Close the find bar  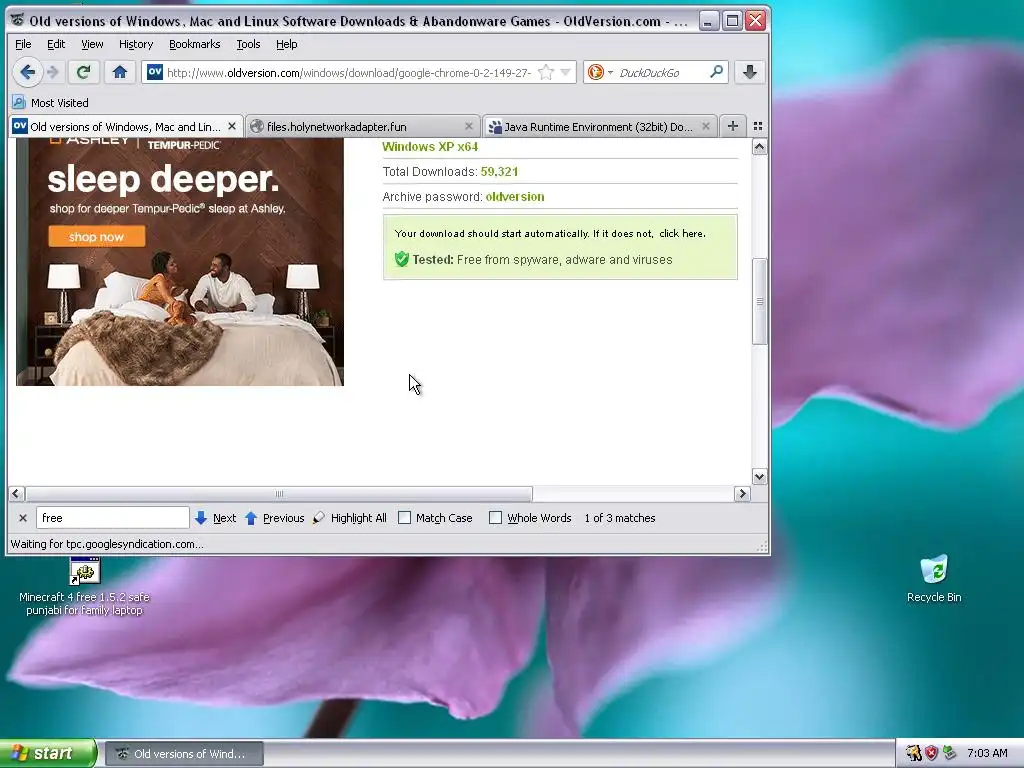click(x=23, y=518)
